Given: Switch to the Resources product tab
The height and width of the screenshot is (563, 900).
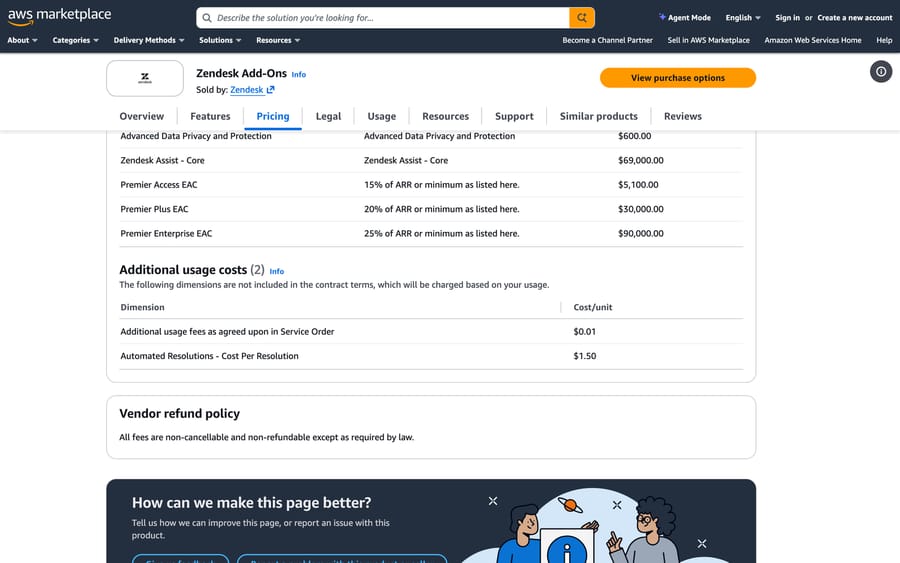Looking at the screenshot, I should coord(445,116).
